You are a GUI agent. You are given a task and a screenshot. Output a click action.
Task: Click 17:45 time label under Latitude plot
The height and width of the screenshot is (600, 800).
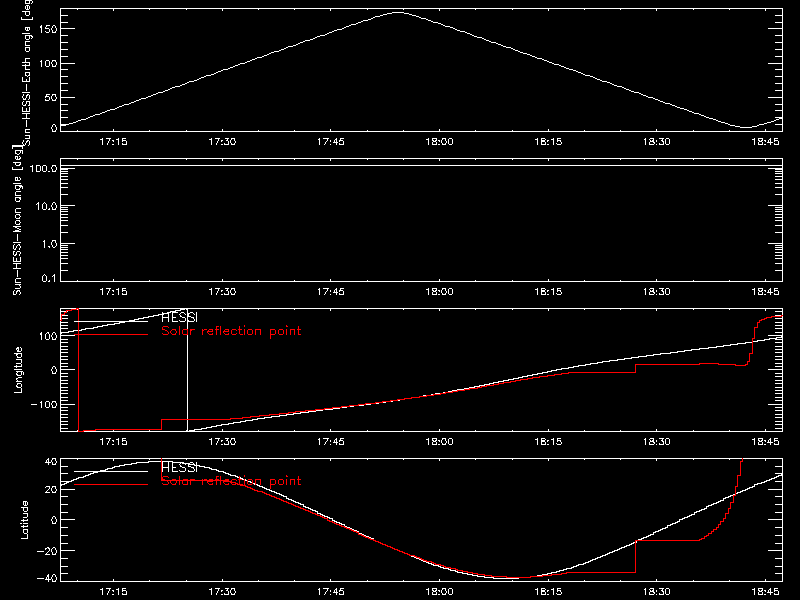click(x=331, y=591)
